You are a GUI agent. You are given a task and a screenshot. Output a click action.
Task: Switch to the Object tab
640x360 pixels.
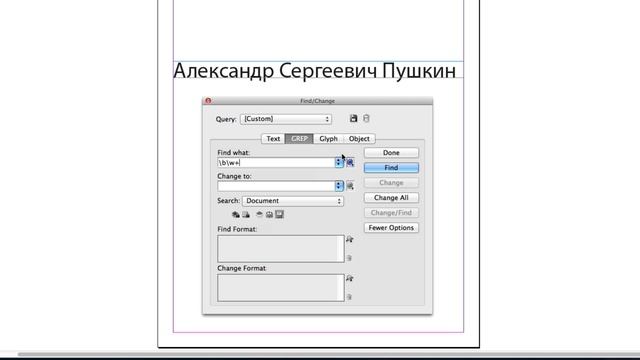click(359, 139)
